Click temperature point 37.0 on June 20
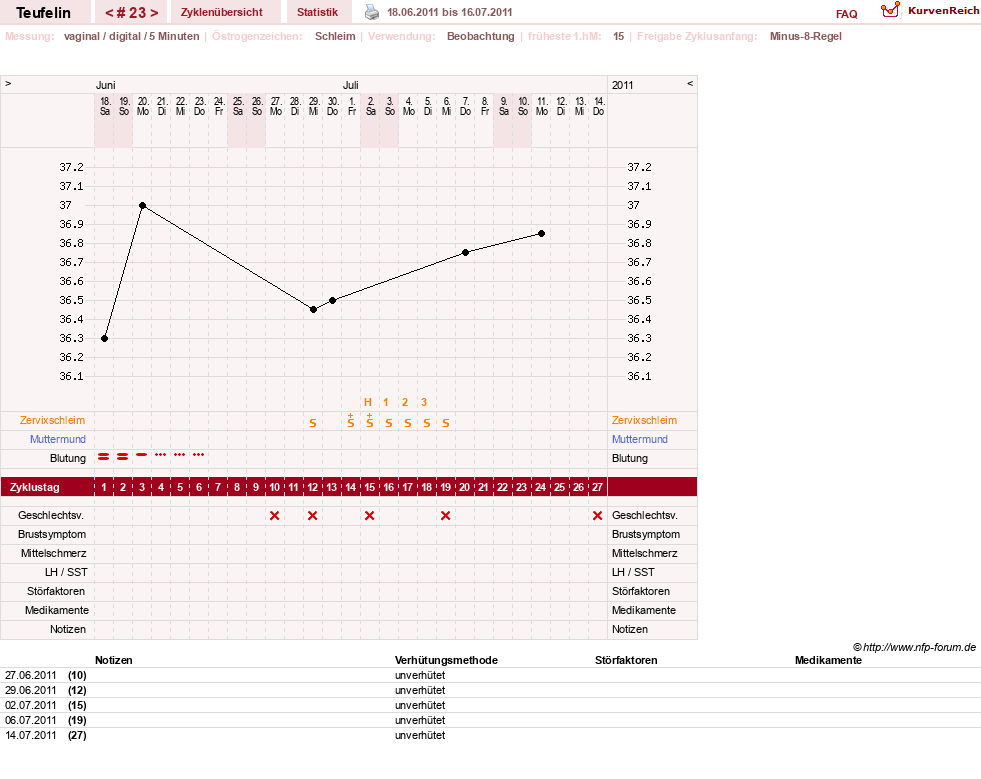This screenshot has height=779, width=981. point(143,205)
